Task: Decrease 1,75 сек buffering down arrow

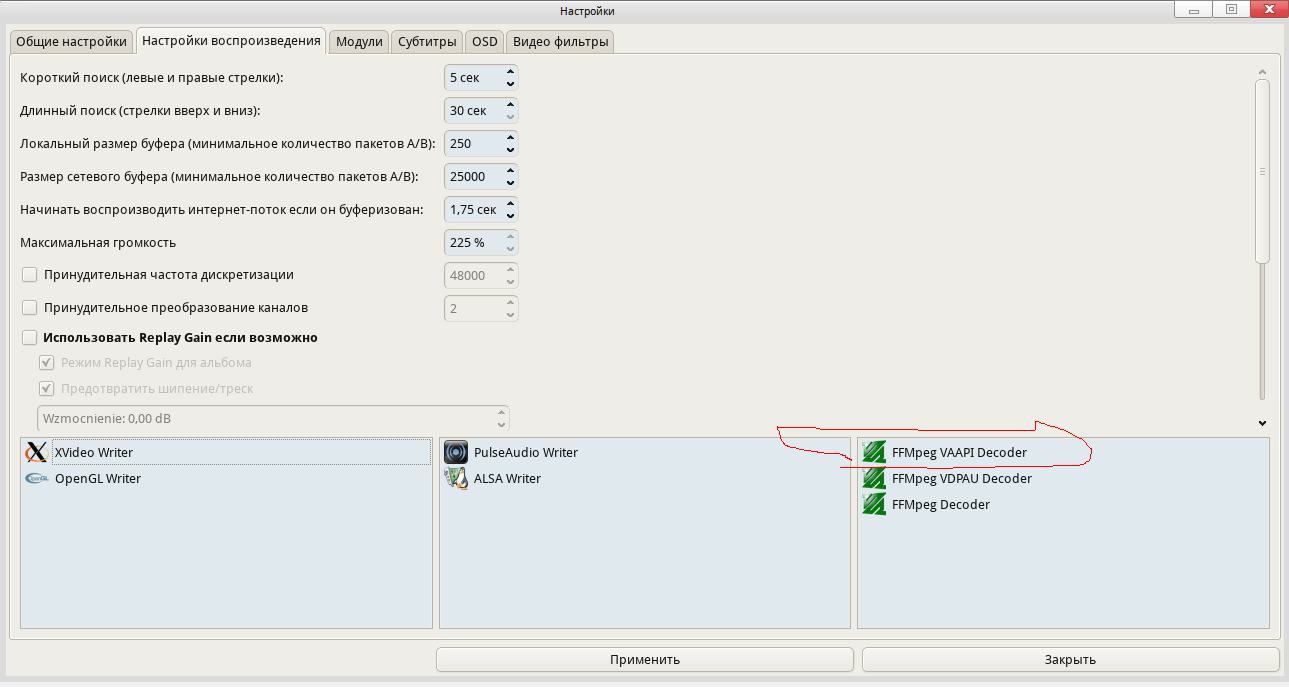Action: 510,216
